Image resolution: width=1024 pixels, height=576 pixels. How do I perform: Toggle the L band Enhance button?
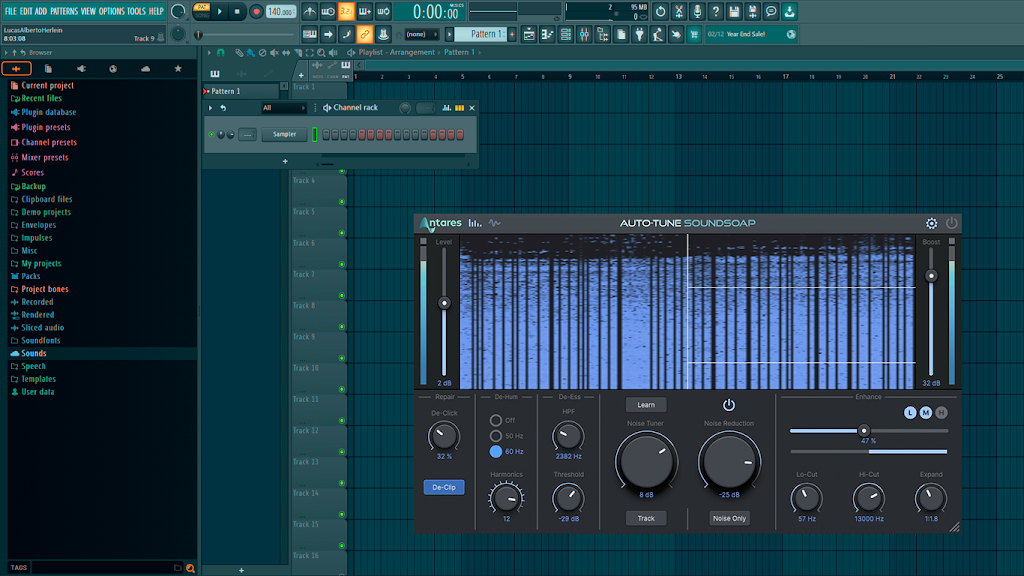click(910, 413)
